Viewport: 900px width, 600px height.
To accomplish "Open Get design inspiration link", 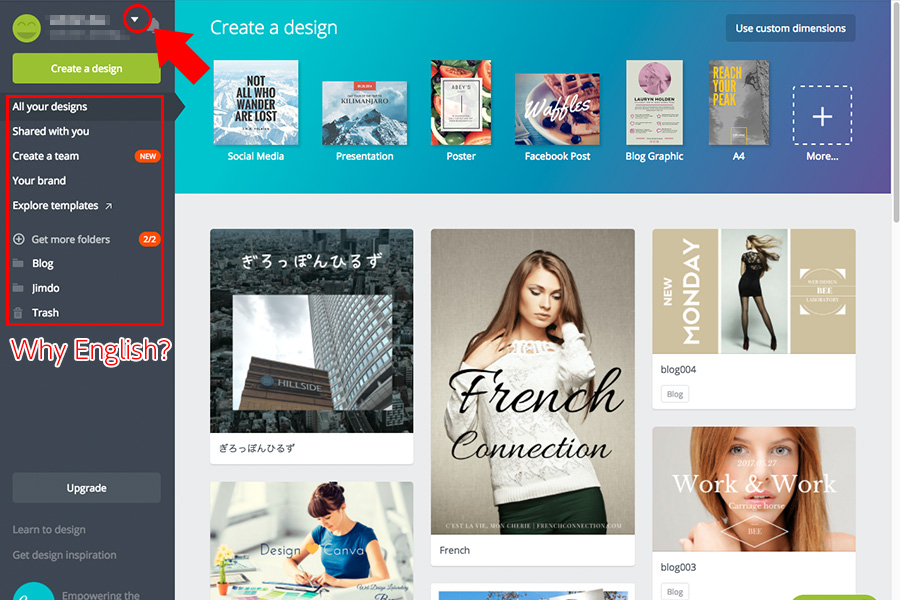I will (64, 555).
